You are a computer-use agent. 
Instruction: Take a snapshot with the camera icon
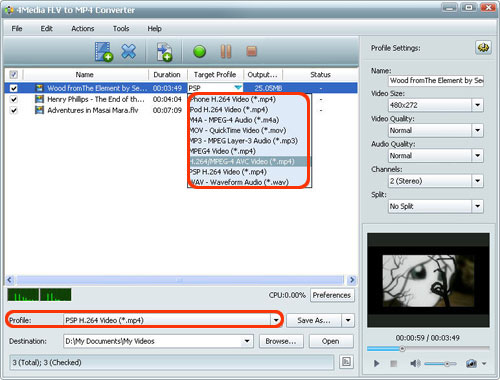[x=471, y=363]
